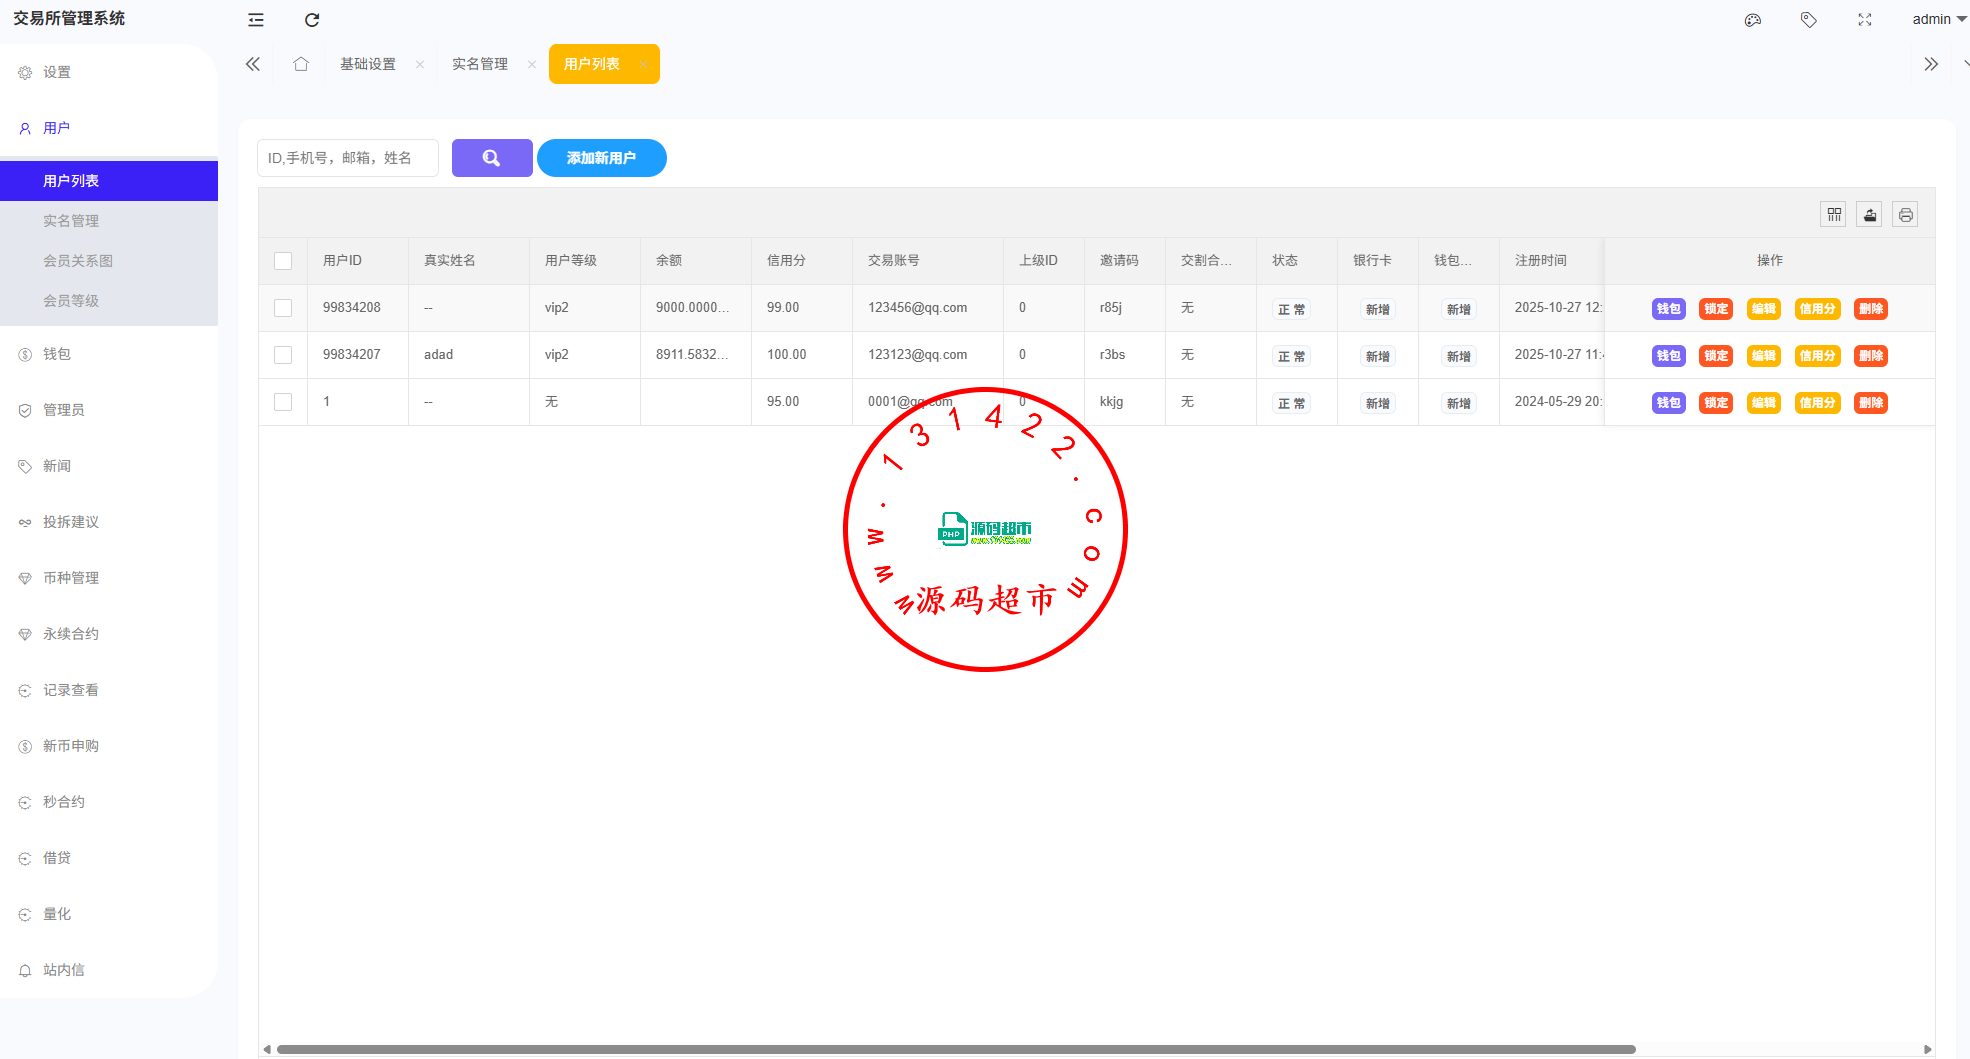
Task: Select the checkbox for user 99834207
Action: click(x=283, y=355)
